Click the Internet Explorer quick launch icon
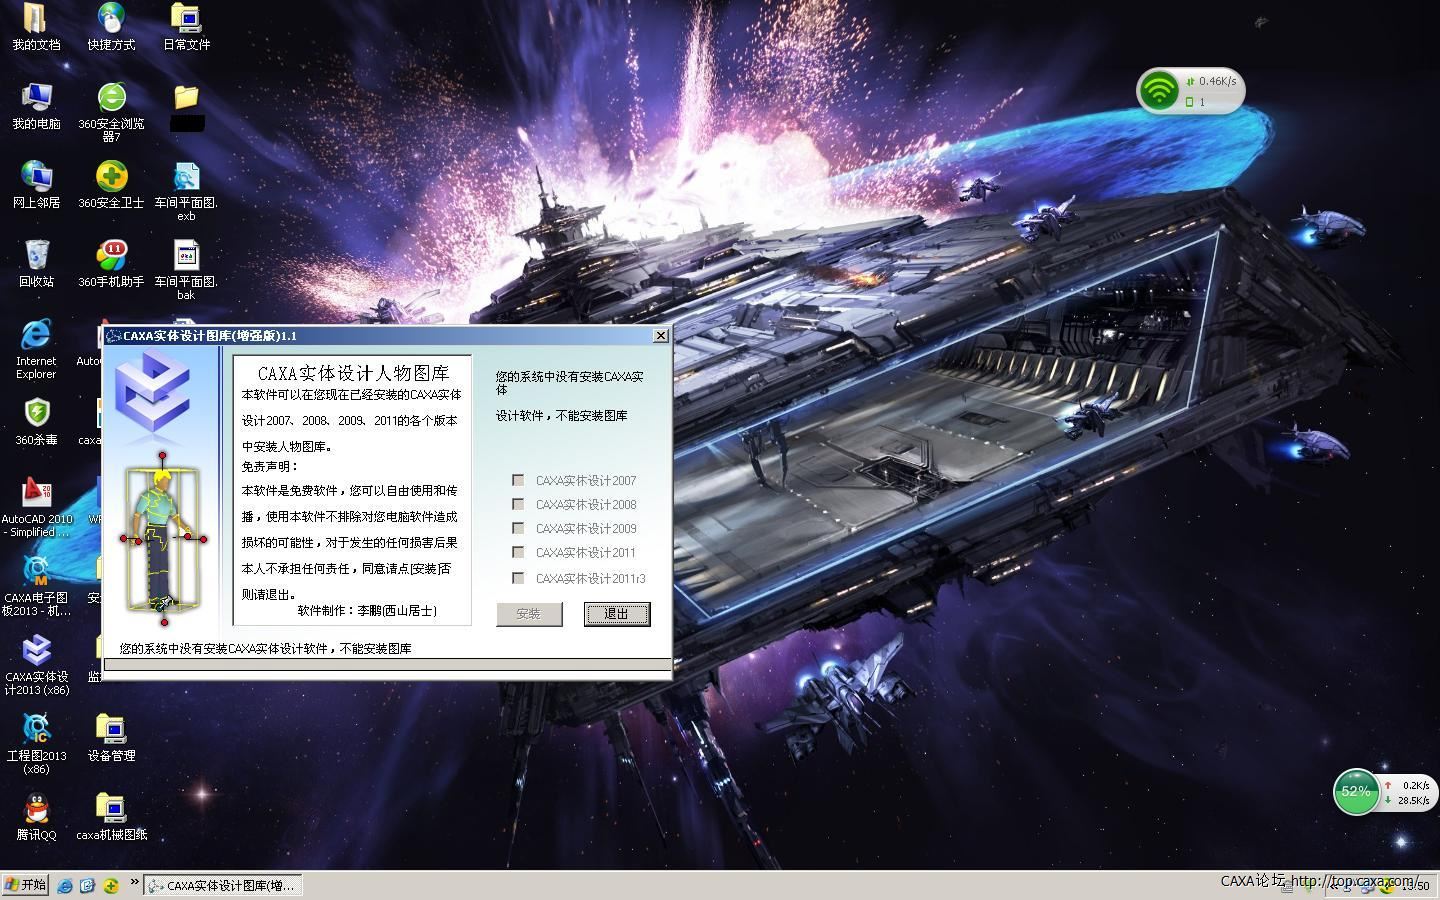 [65, 885]
